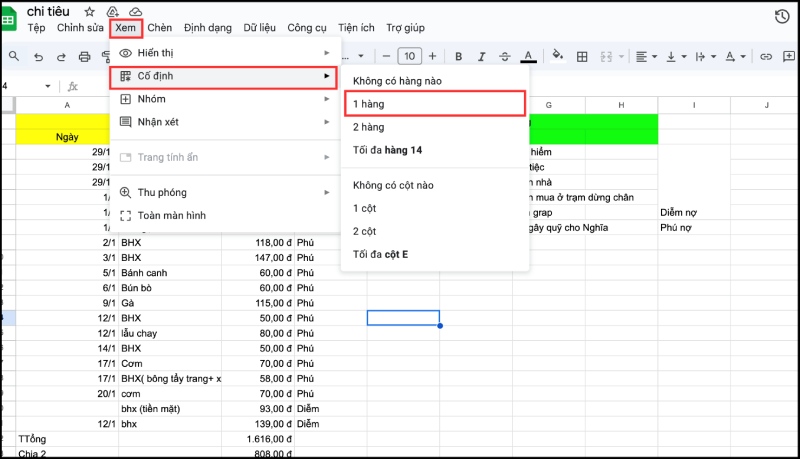This screenshot has height=459, width=800.
Task: Open the Trợ giúp menu
Action: click(406, 28)
